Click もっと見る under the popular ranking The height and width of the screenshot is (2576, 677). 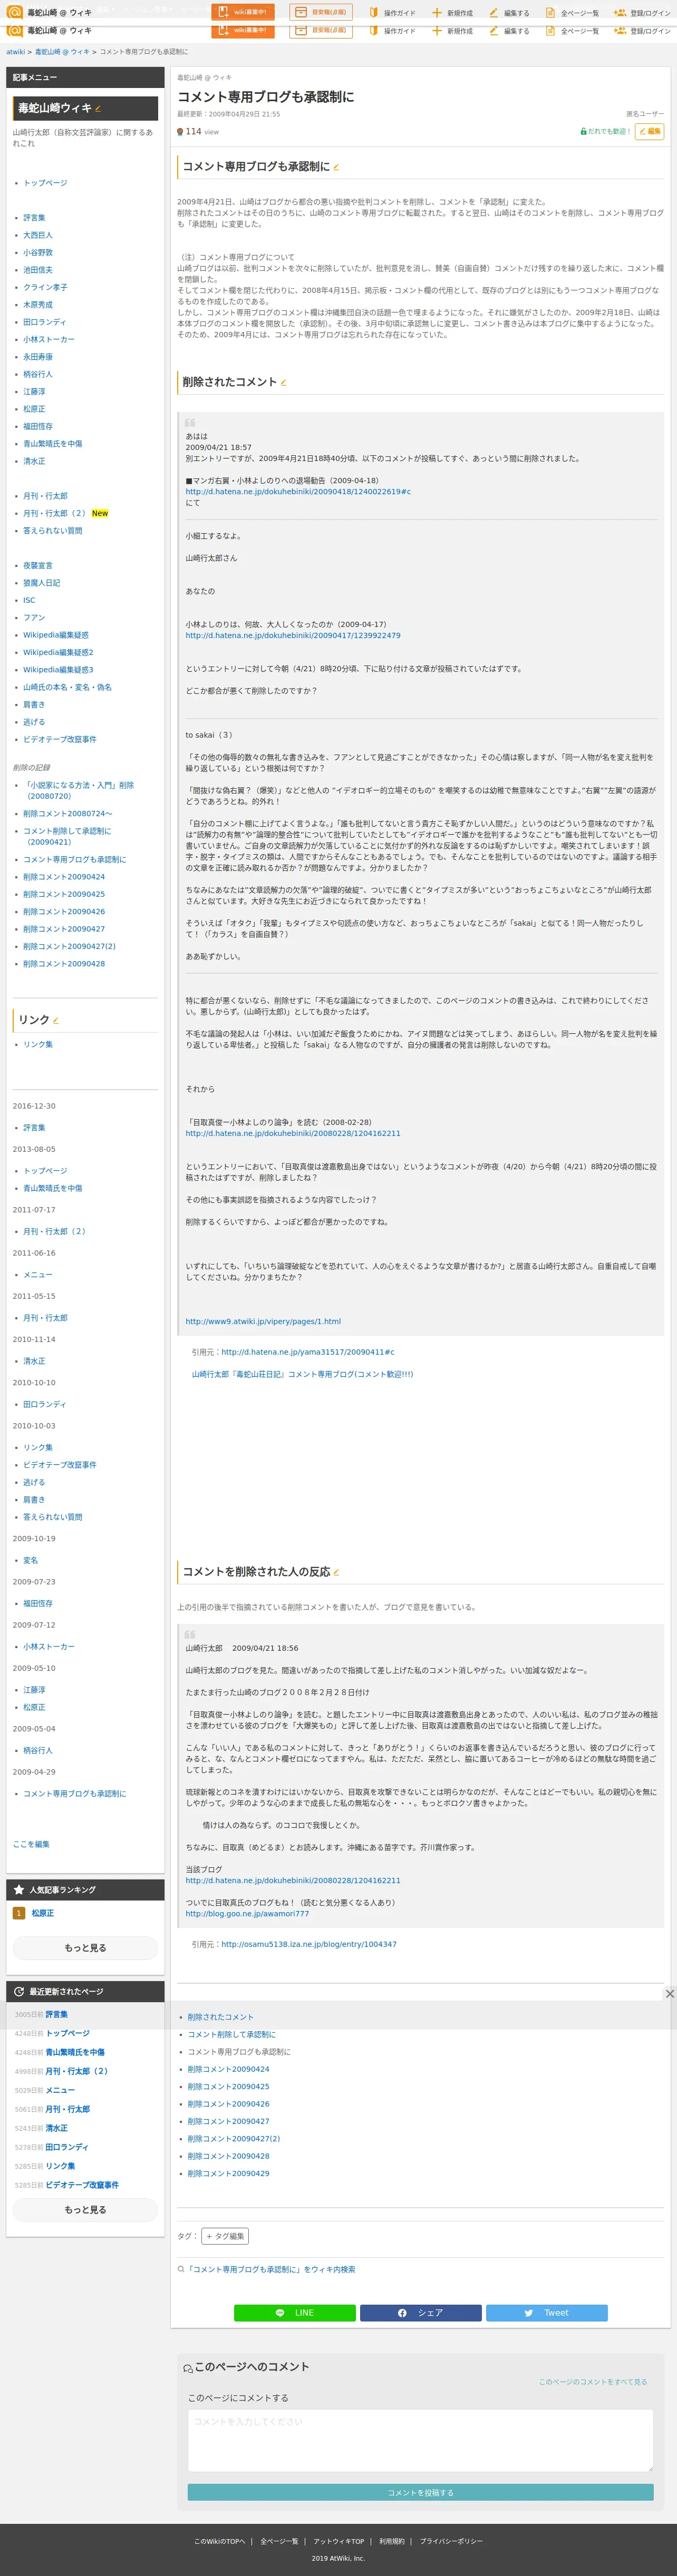click(85, 1948)
